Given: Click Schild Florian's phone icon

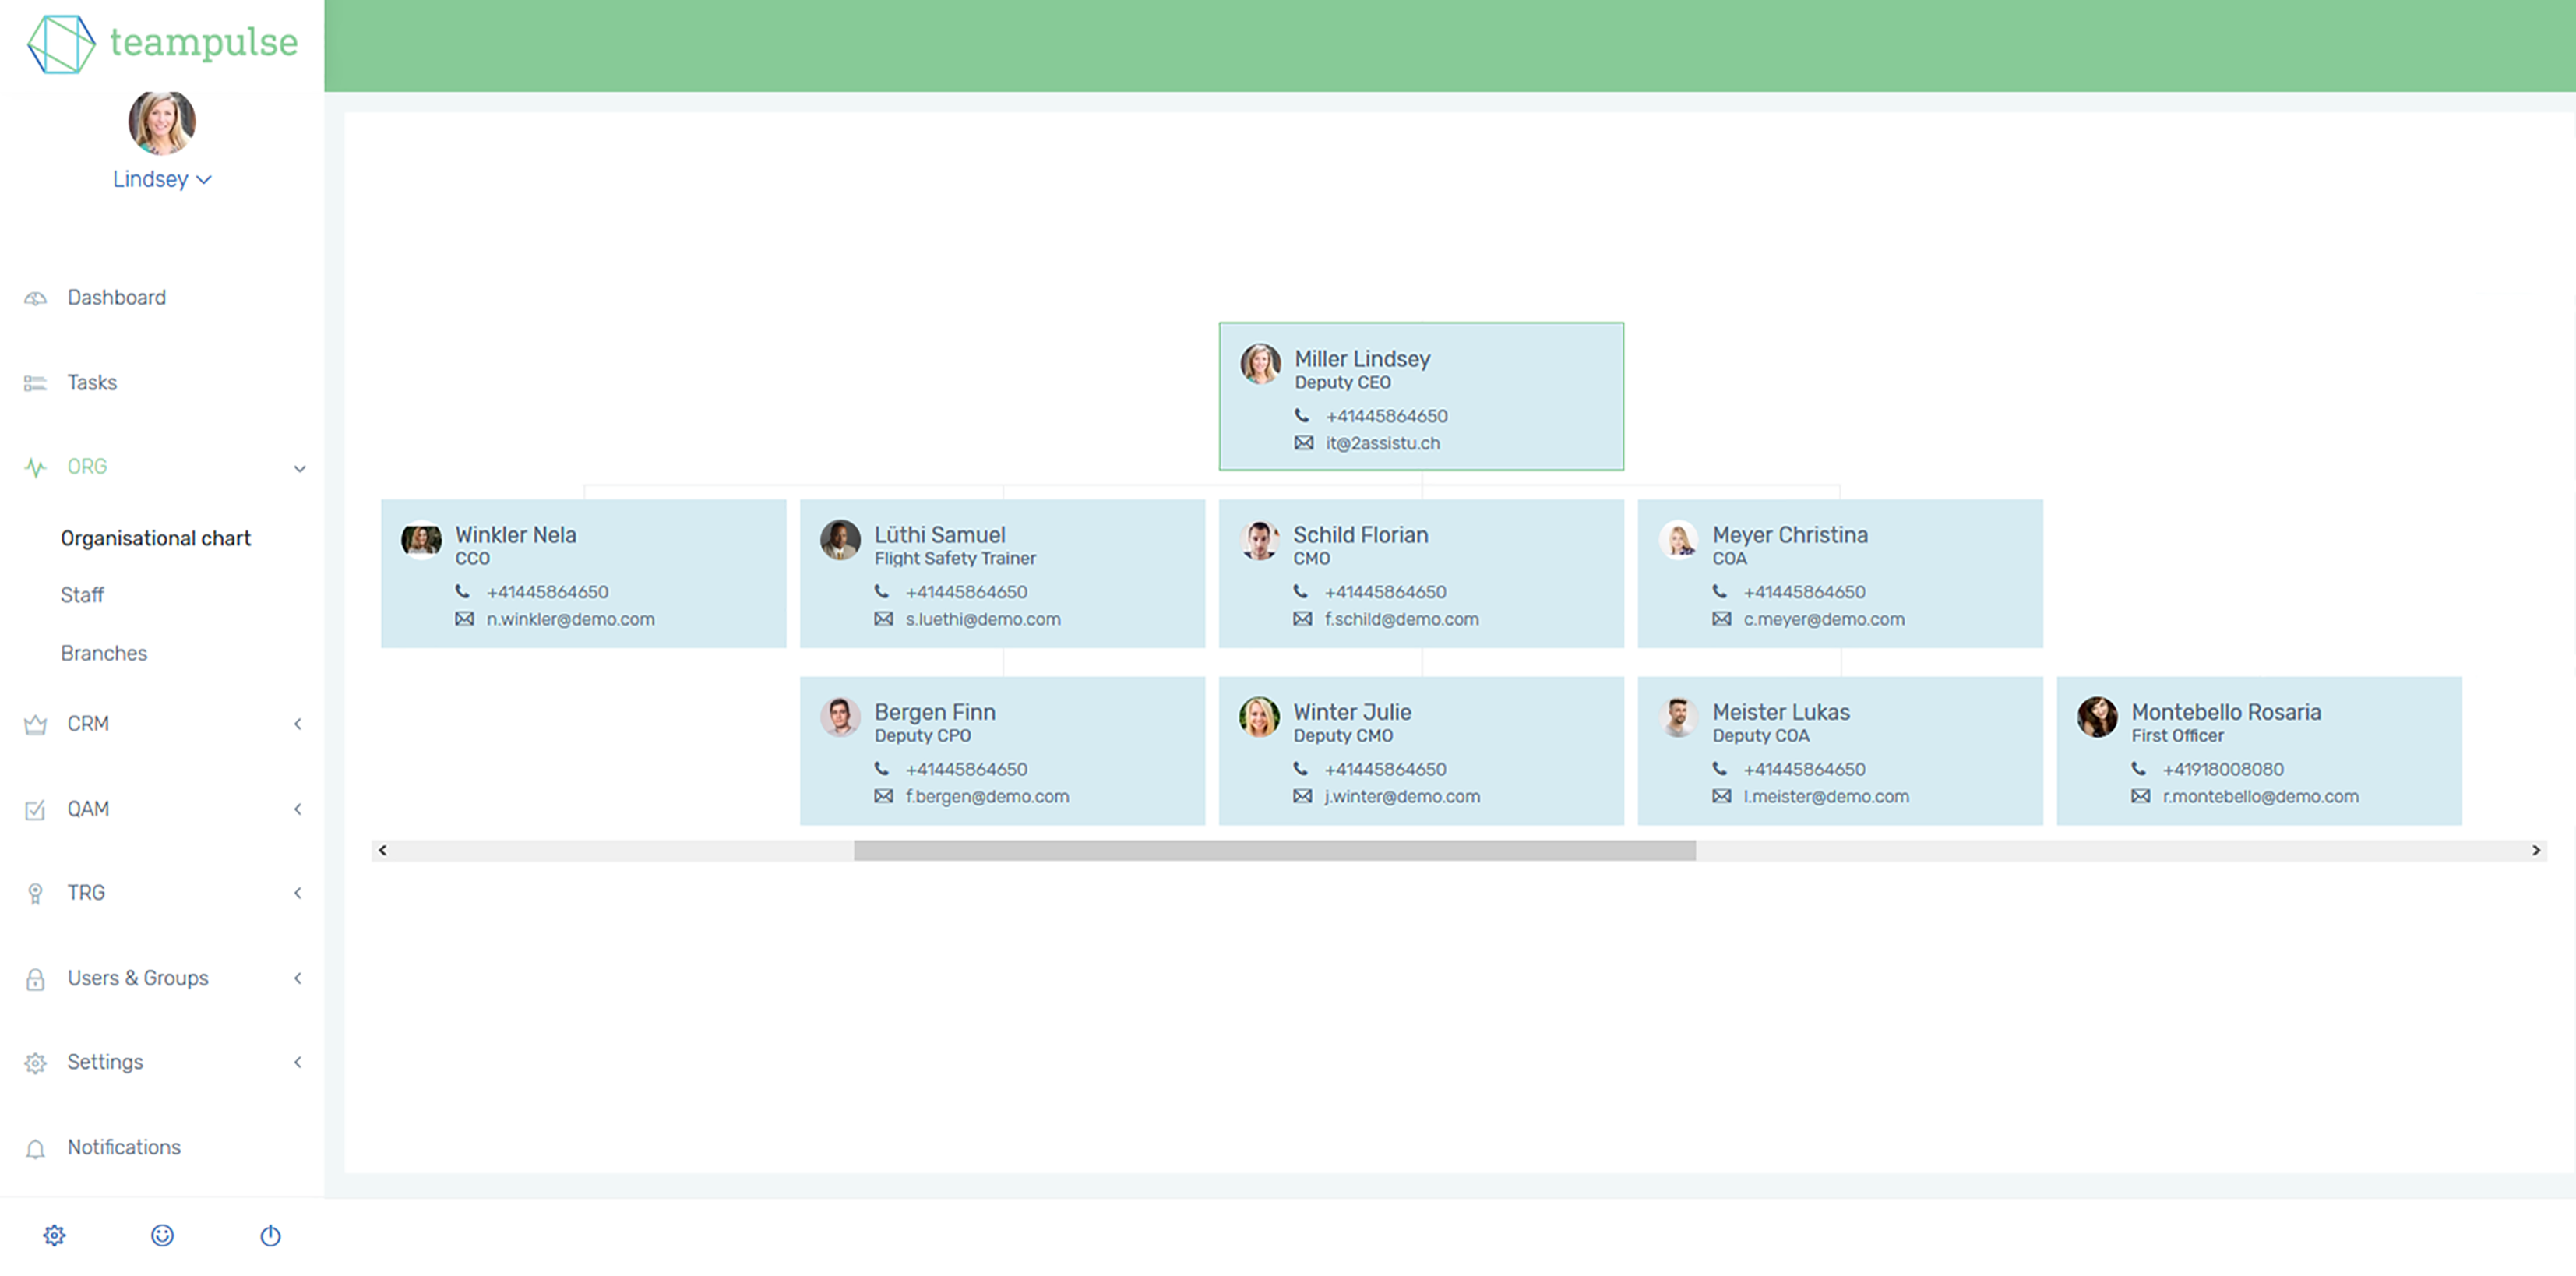Looking at the screenshot, I should pyautogui.click(x=1301, y=591).
